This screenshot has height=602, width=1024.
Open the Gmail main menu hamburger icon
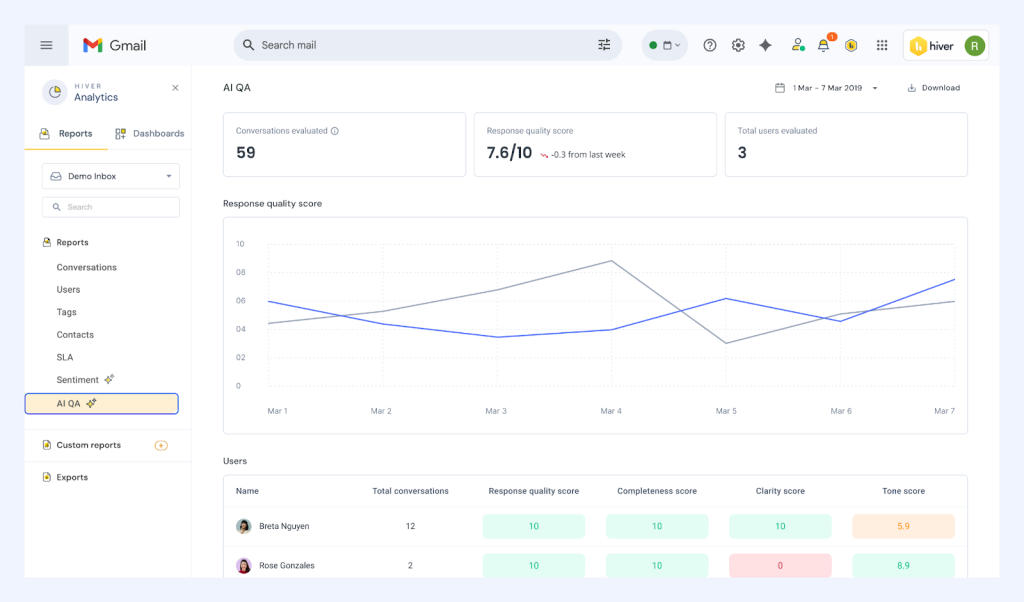[x=46, y=45]
